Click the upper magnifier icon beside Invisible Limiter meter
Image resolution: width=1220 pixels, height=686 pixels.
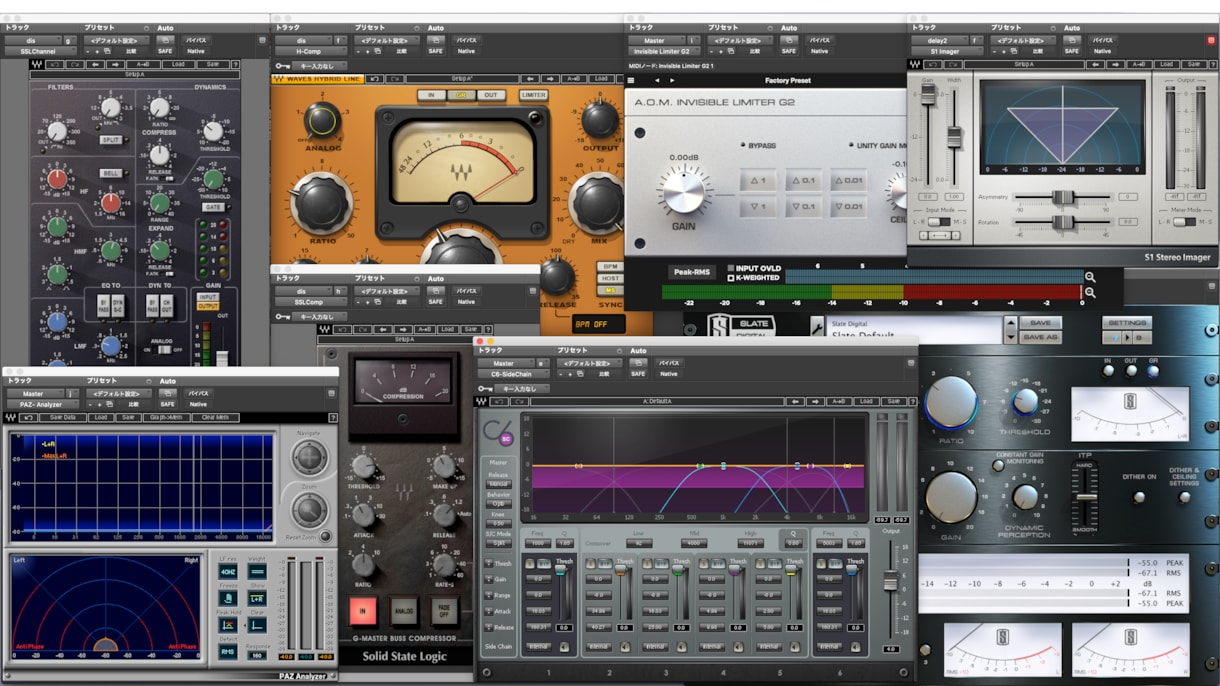point(1090,277)
